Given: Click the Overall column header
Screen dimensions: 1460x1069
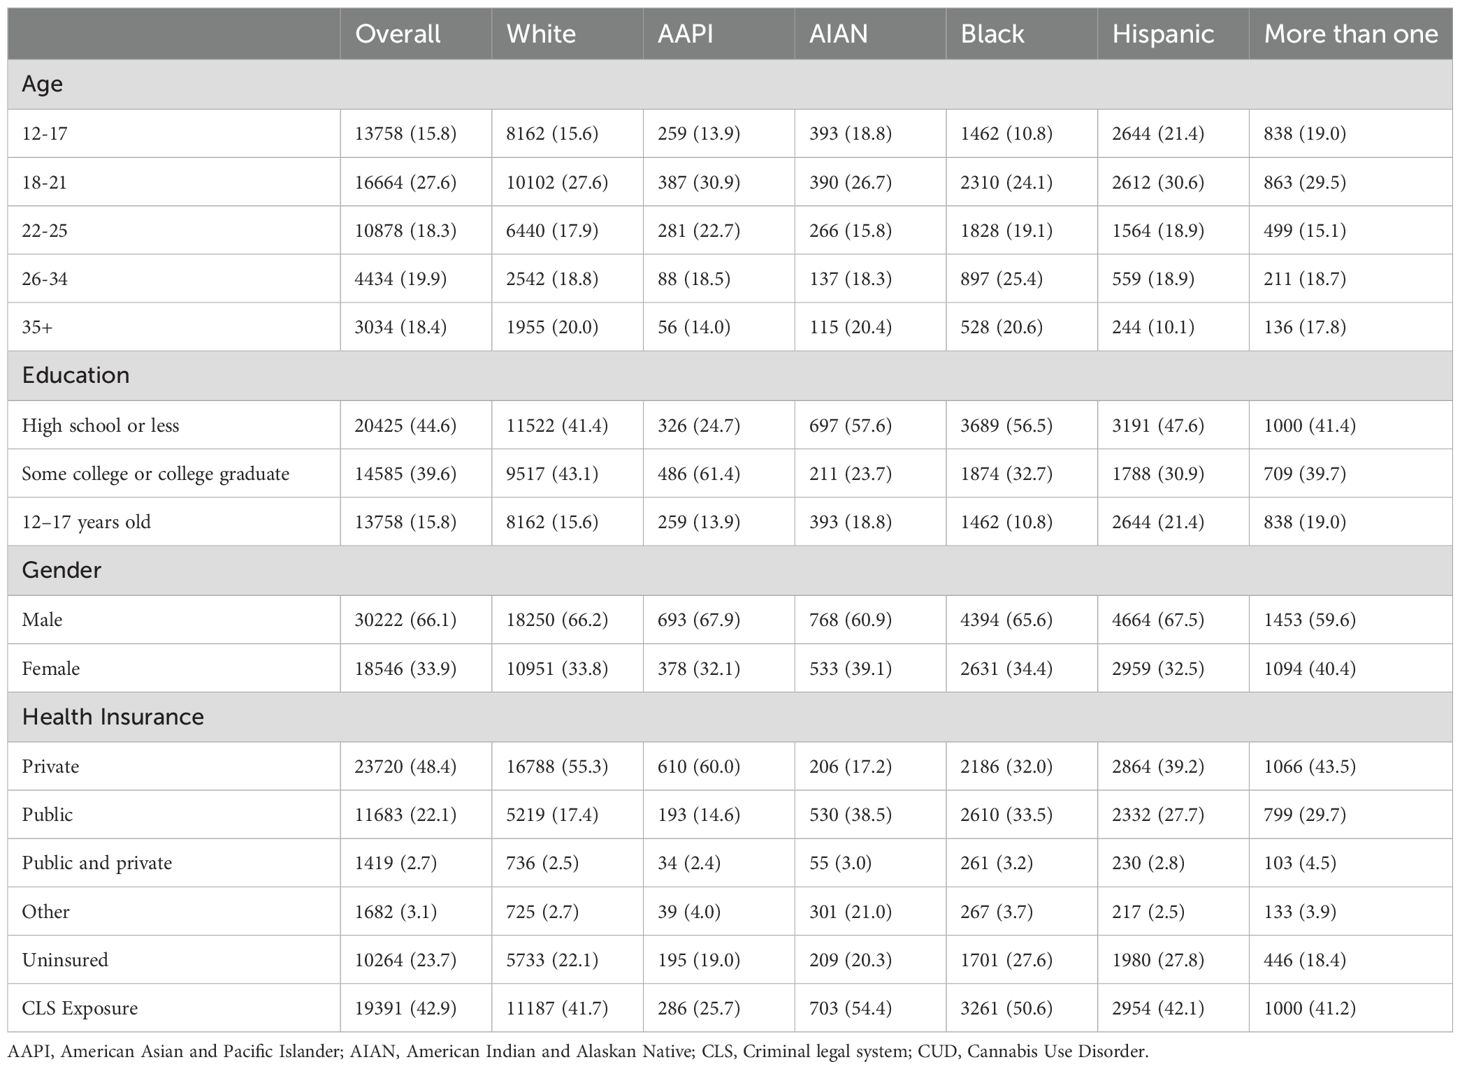Looking at the screenshot, I should [x=397, y=34].
